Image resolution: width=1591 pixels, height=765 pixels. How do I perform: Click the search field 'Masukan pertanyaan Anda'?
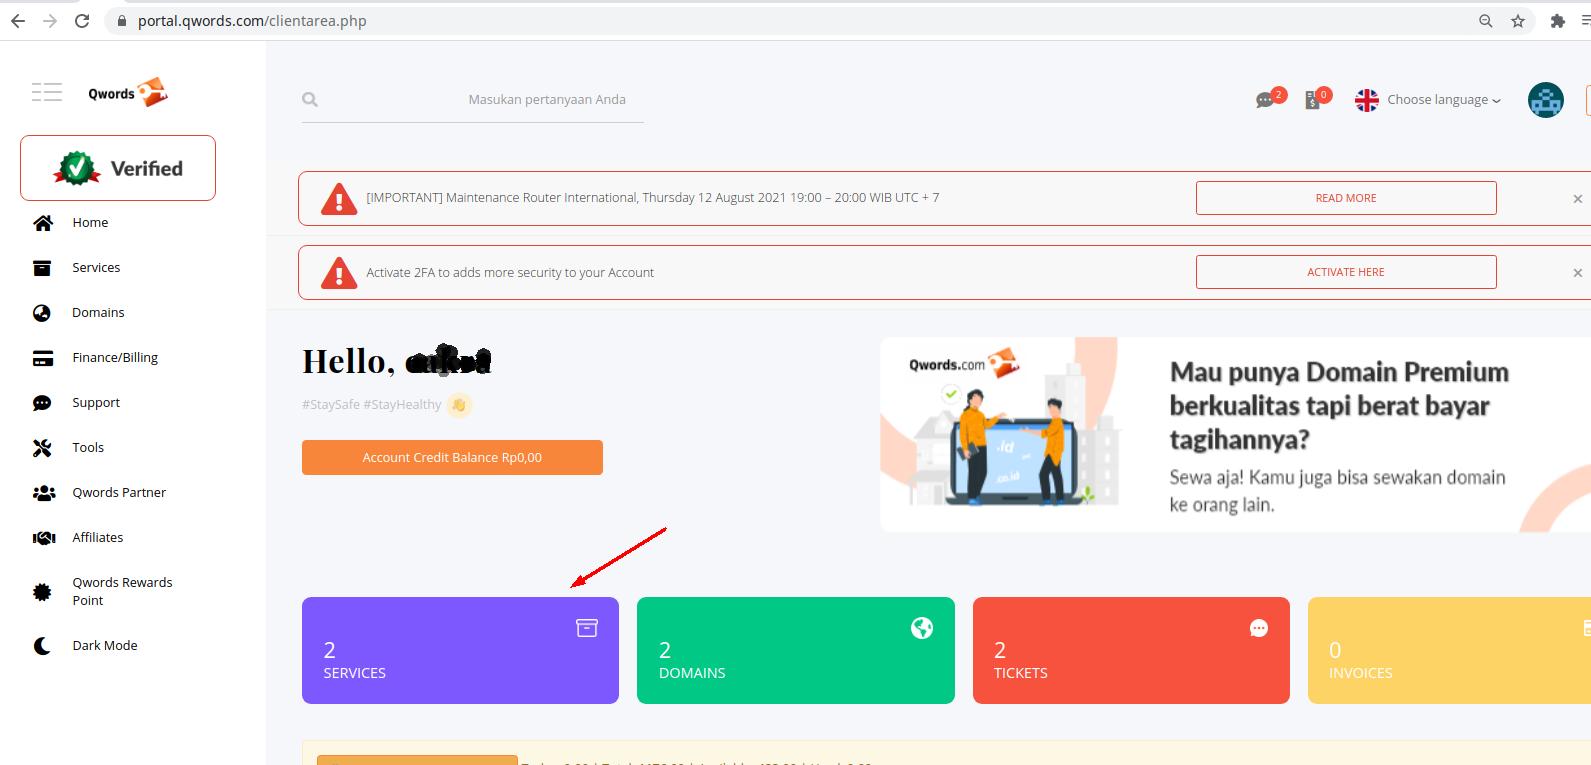tap(546, 100)
